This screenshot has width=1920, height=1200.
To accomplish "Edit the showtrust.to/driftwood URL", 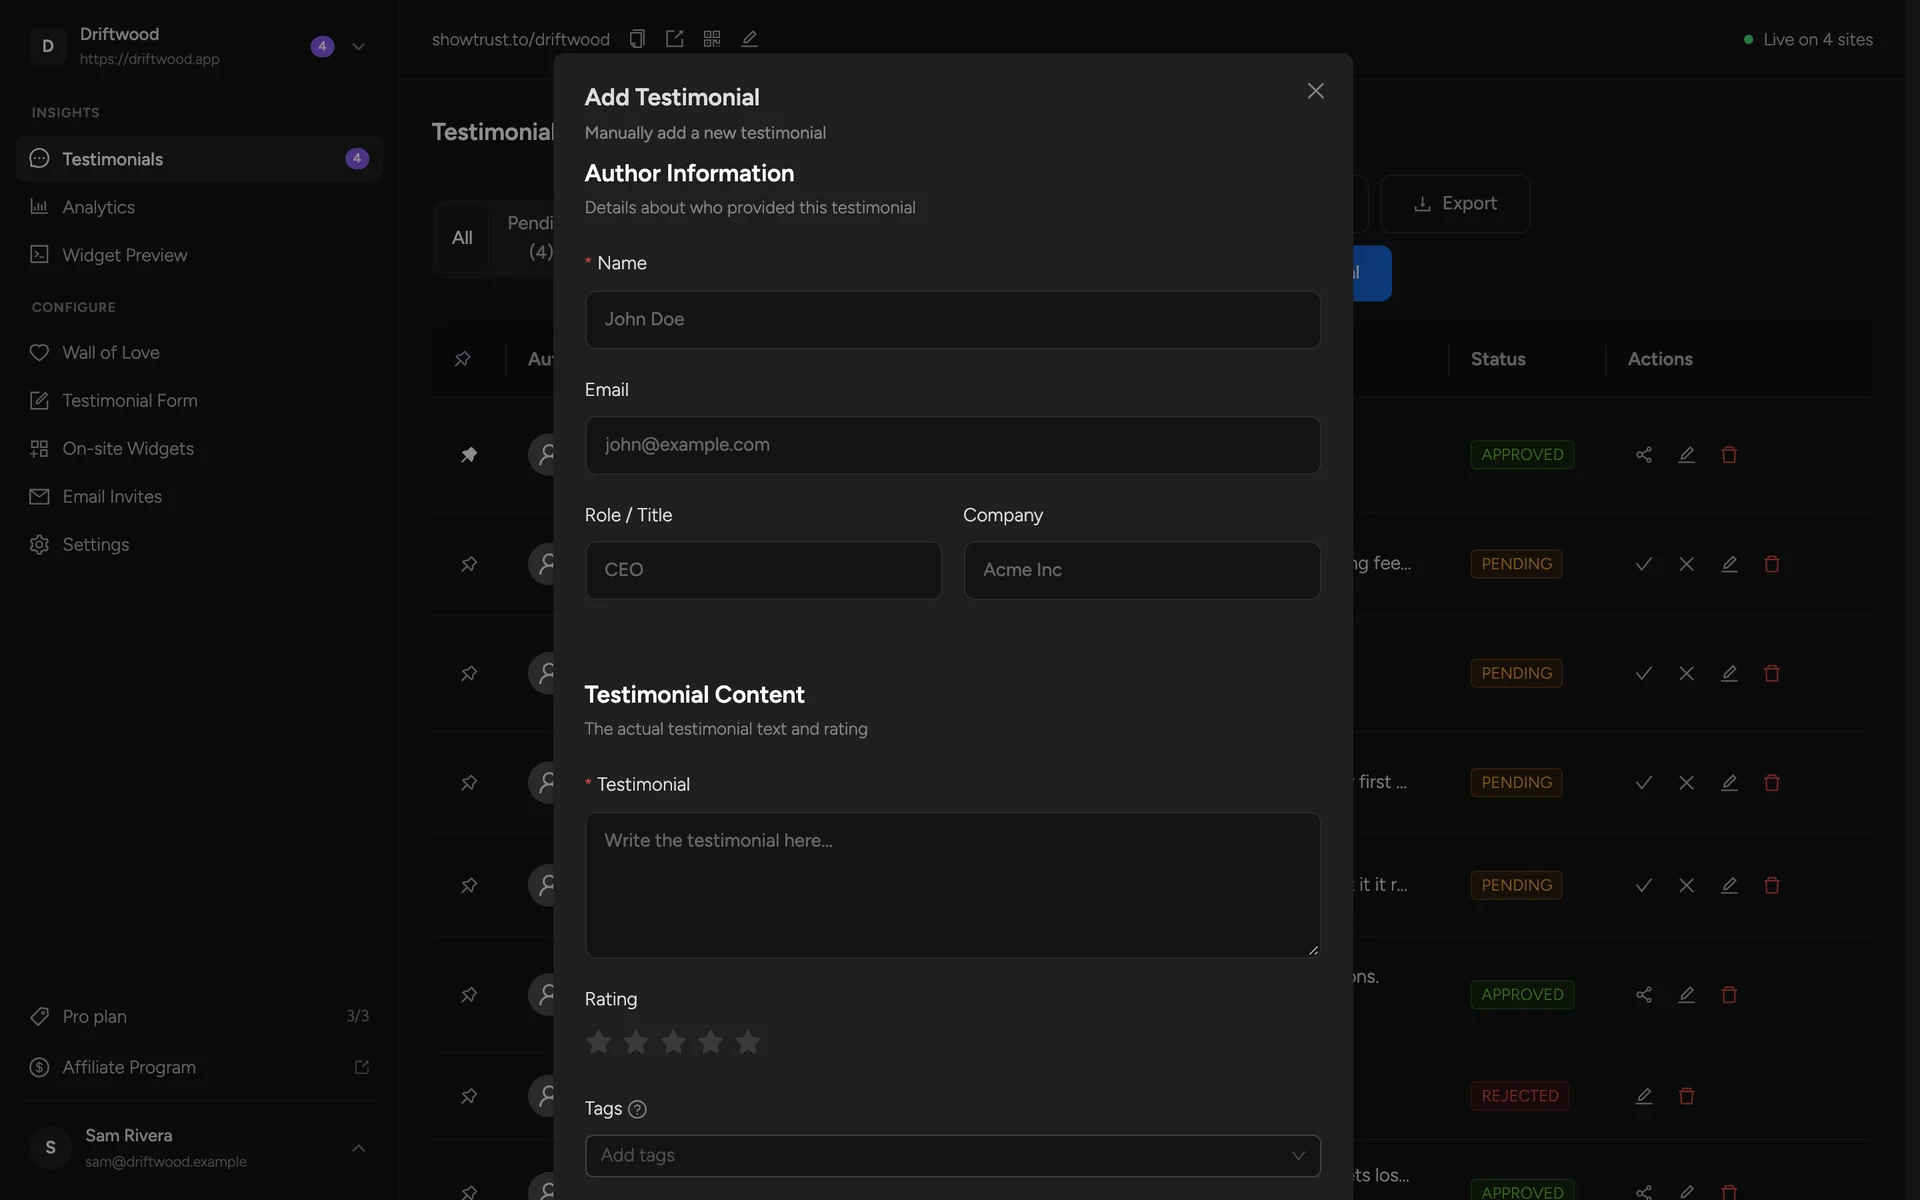I will (749, 39).
